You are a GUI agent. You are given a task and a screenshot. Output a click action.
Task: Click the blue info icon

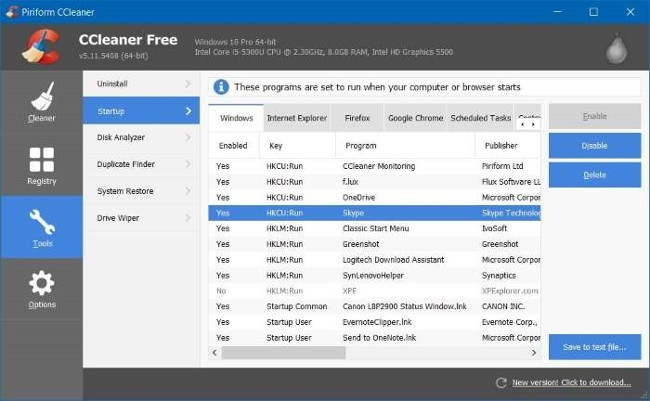click(x=221, y=87)
